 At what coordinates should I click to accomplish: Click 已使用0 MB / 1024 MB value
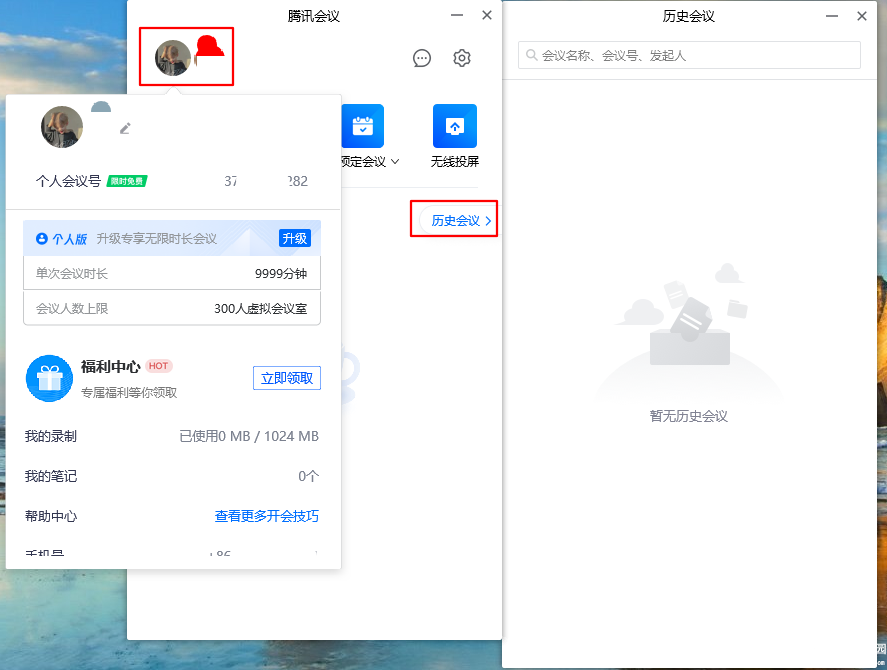click(x=249, y=436)
